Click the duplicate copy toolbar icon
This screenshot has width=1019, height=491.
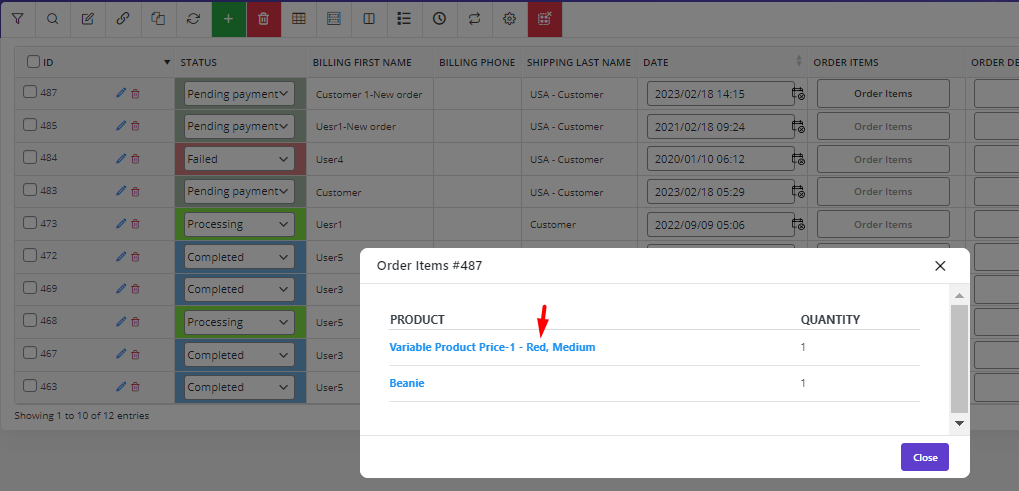tap(158, 19)
